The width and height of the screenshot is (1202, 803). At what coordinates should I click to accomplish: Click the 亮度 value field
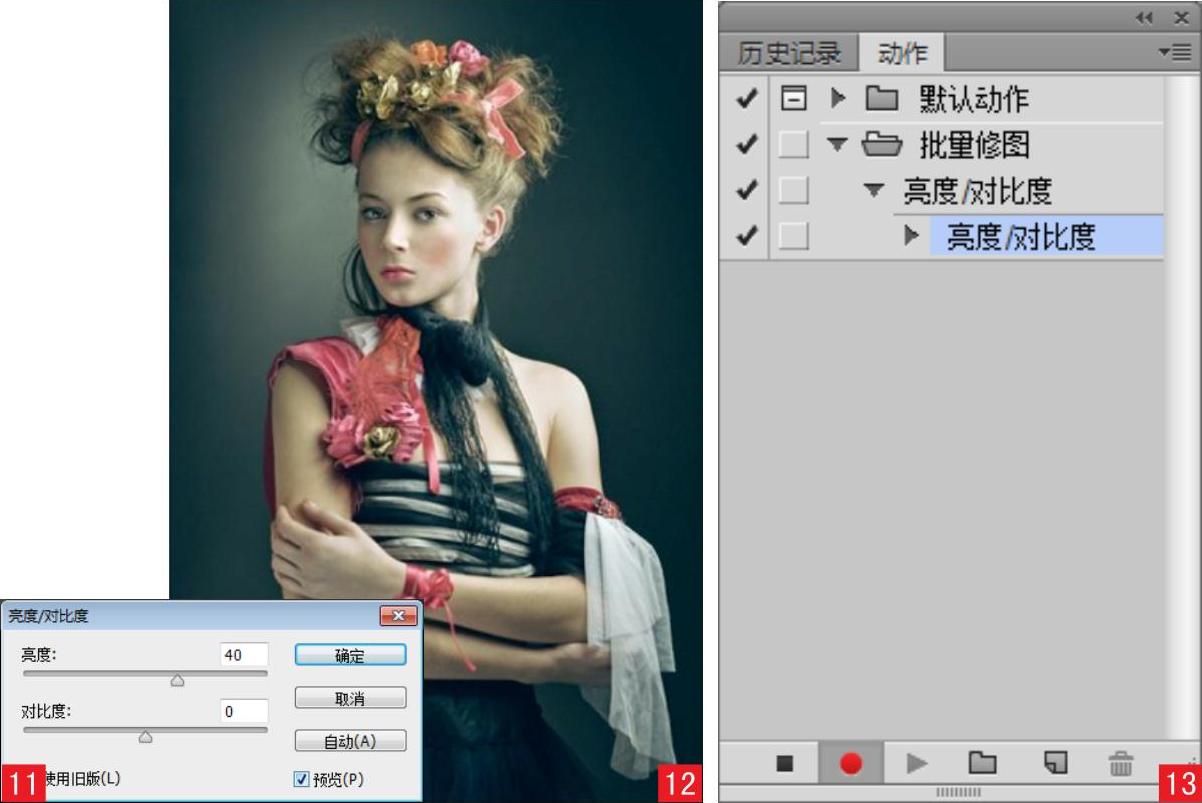244,654
